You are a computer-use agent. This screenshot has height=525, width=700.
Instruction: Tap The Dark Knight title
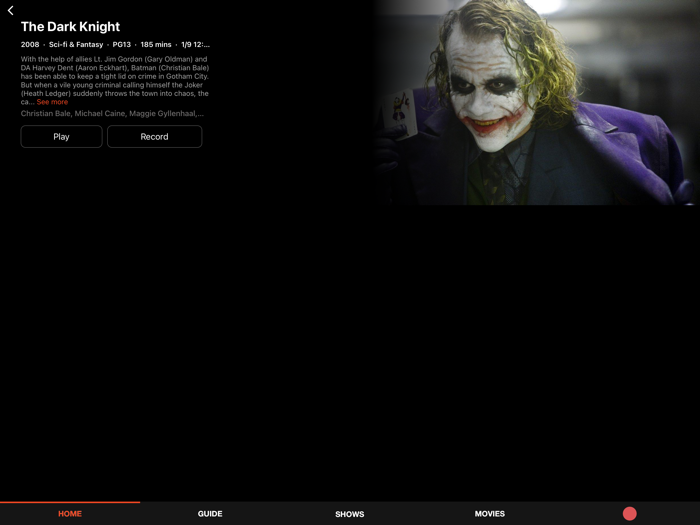pos(71,27)
